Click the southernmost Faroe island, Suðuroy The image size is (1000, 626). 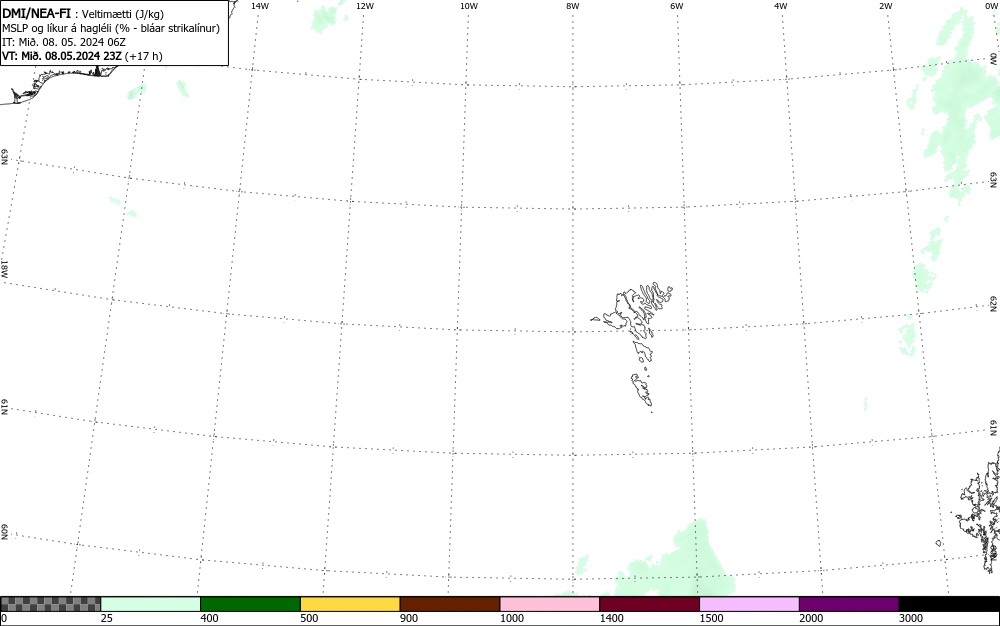(642, 389)
